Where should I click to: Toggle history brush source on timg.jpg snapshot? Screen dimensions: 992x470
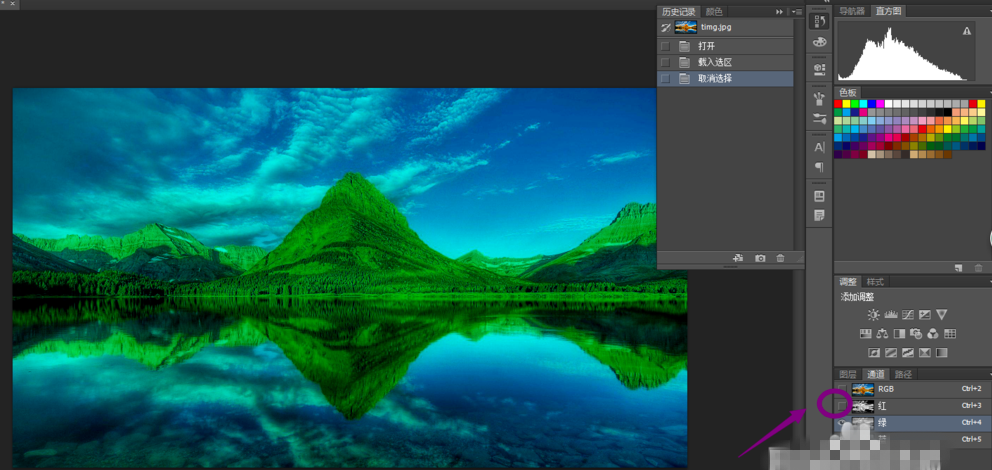664,28
